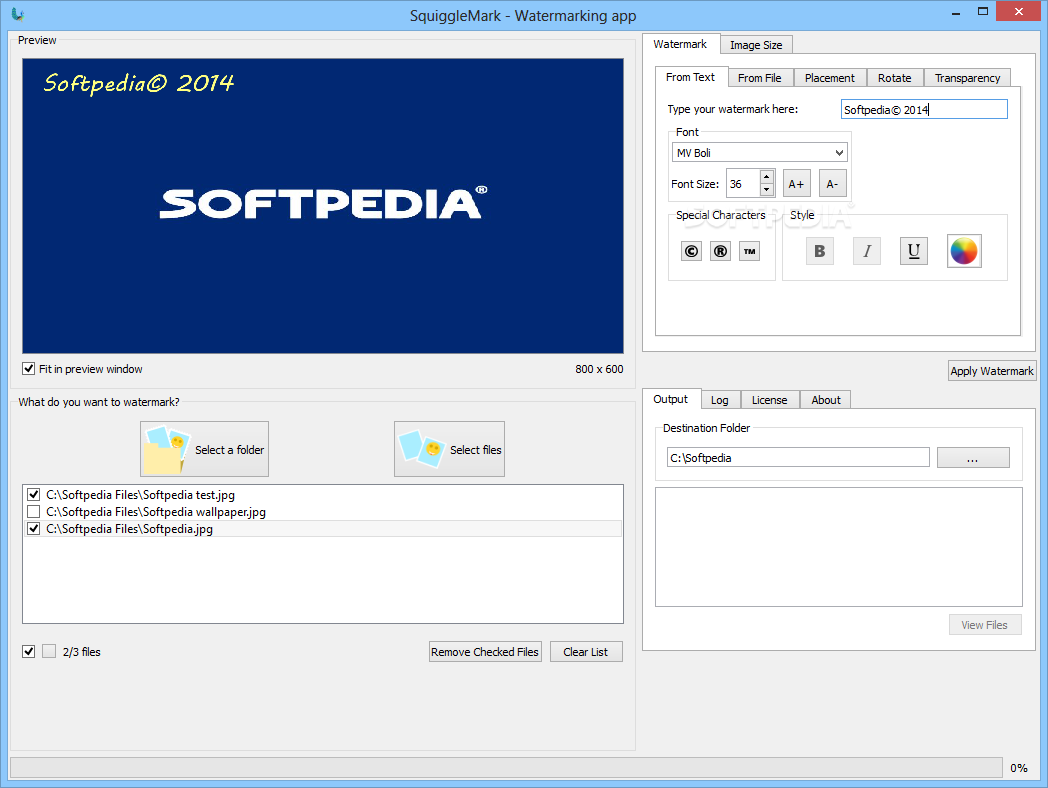This screenshot has height=788, width=1048.
Task: Click the 800 x 600 dimensions text
Action: pyautogui.click(x=599, y=369)
